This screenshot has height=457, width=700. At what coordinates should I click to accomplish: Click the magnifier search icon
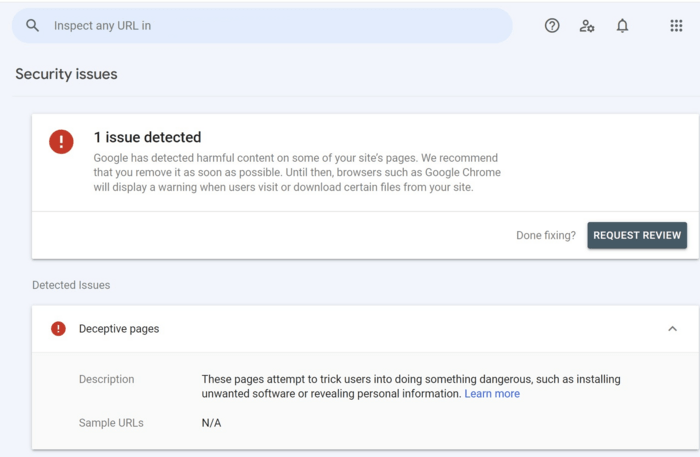click(x=33, y=26)
